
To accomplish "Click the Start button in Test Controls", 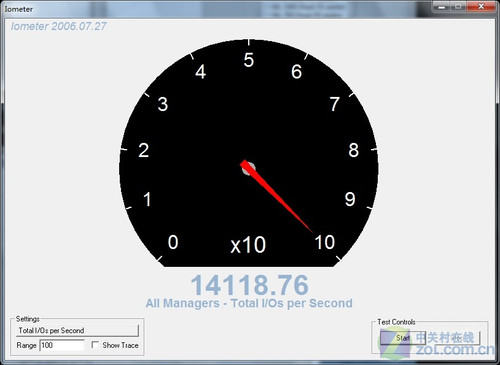I will 403,338.
